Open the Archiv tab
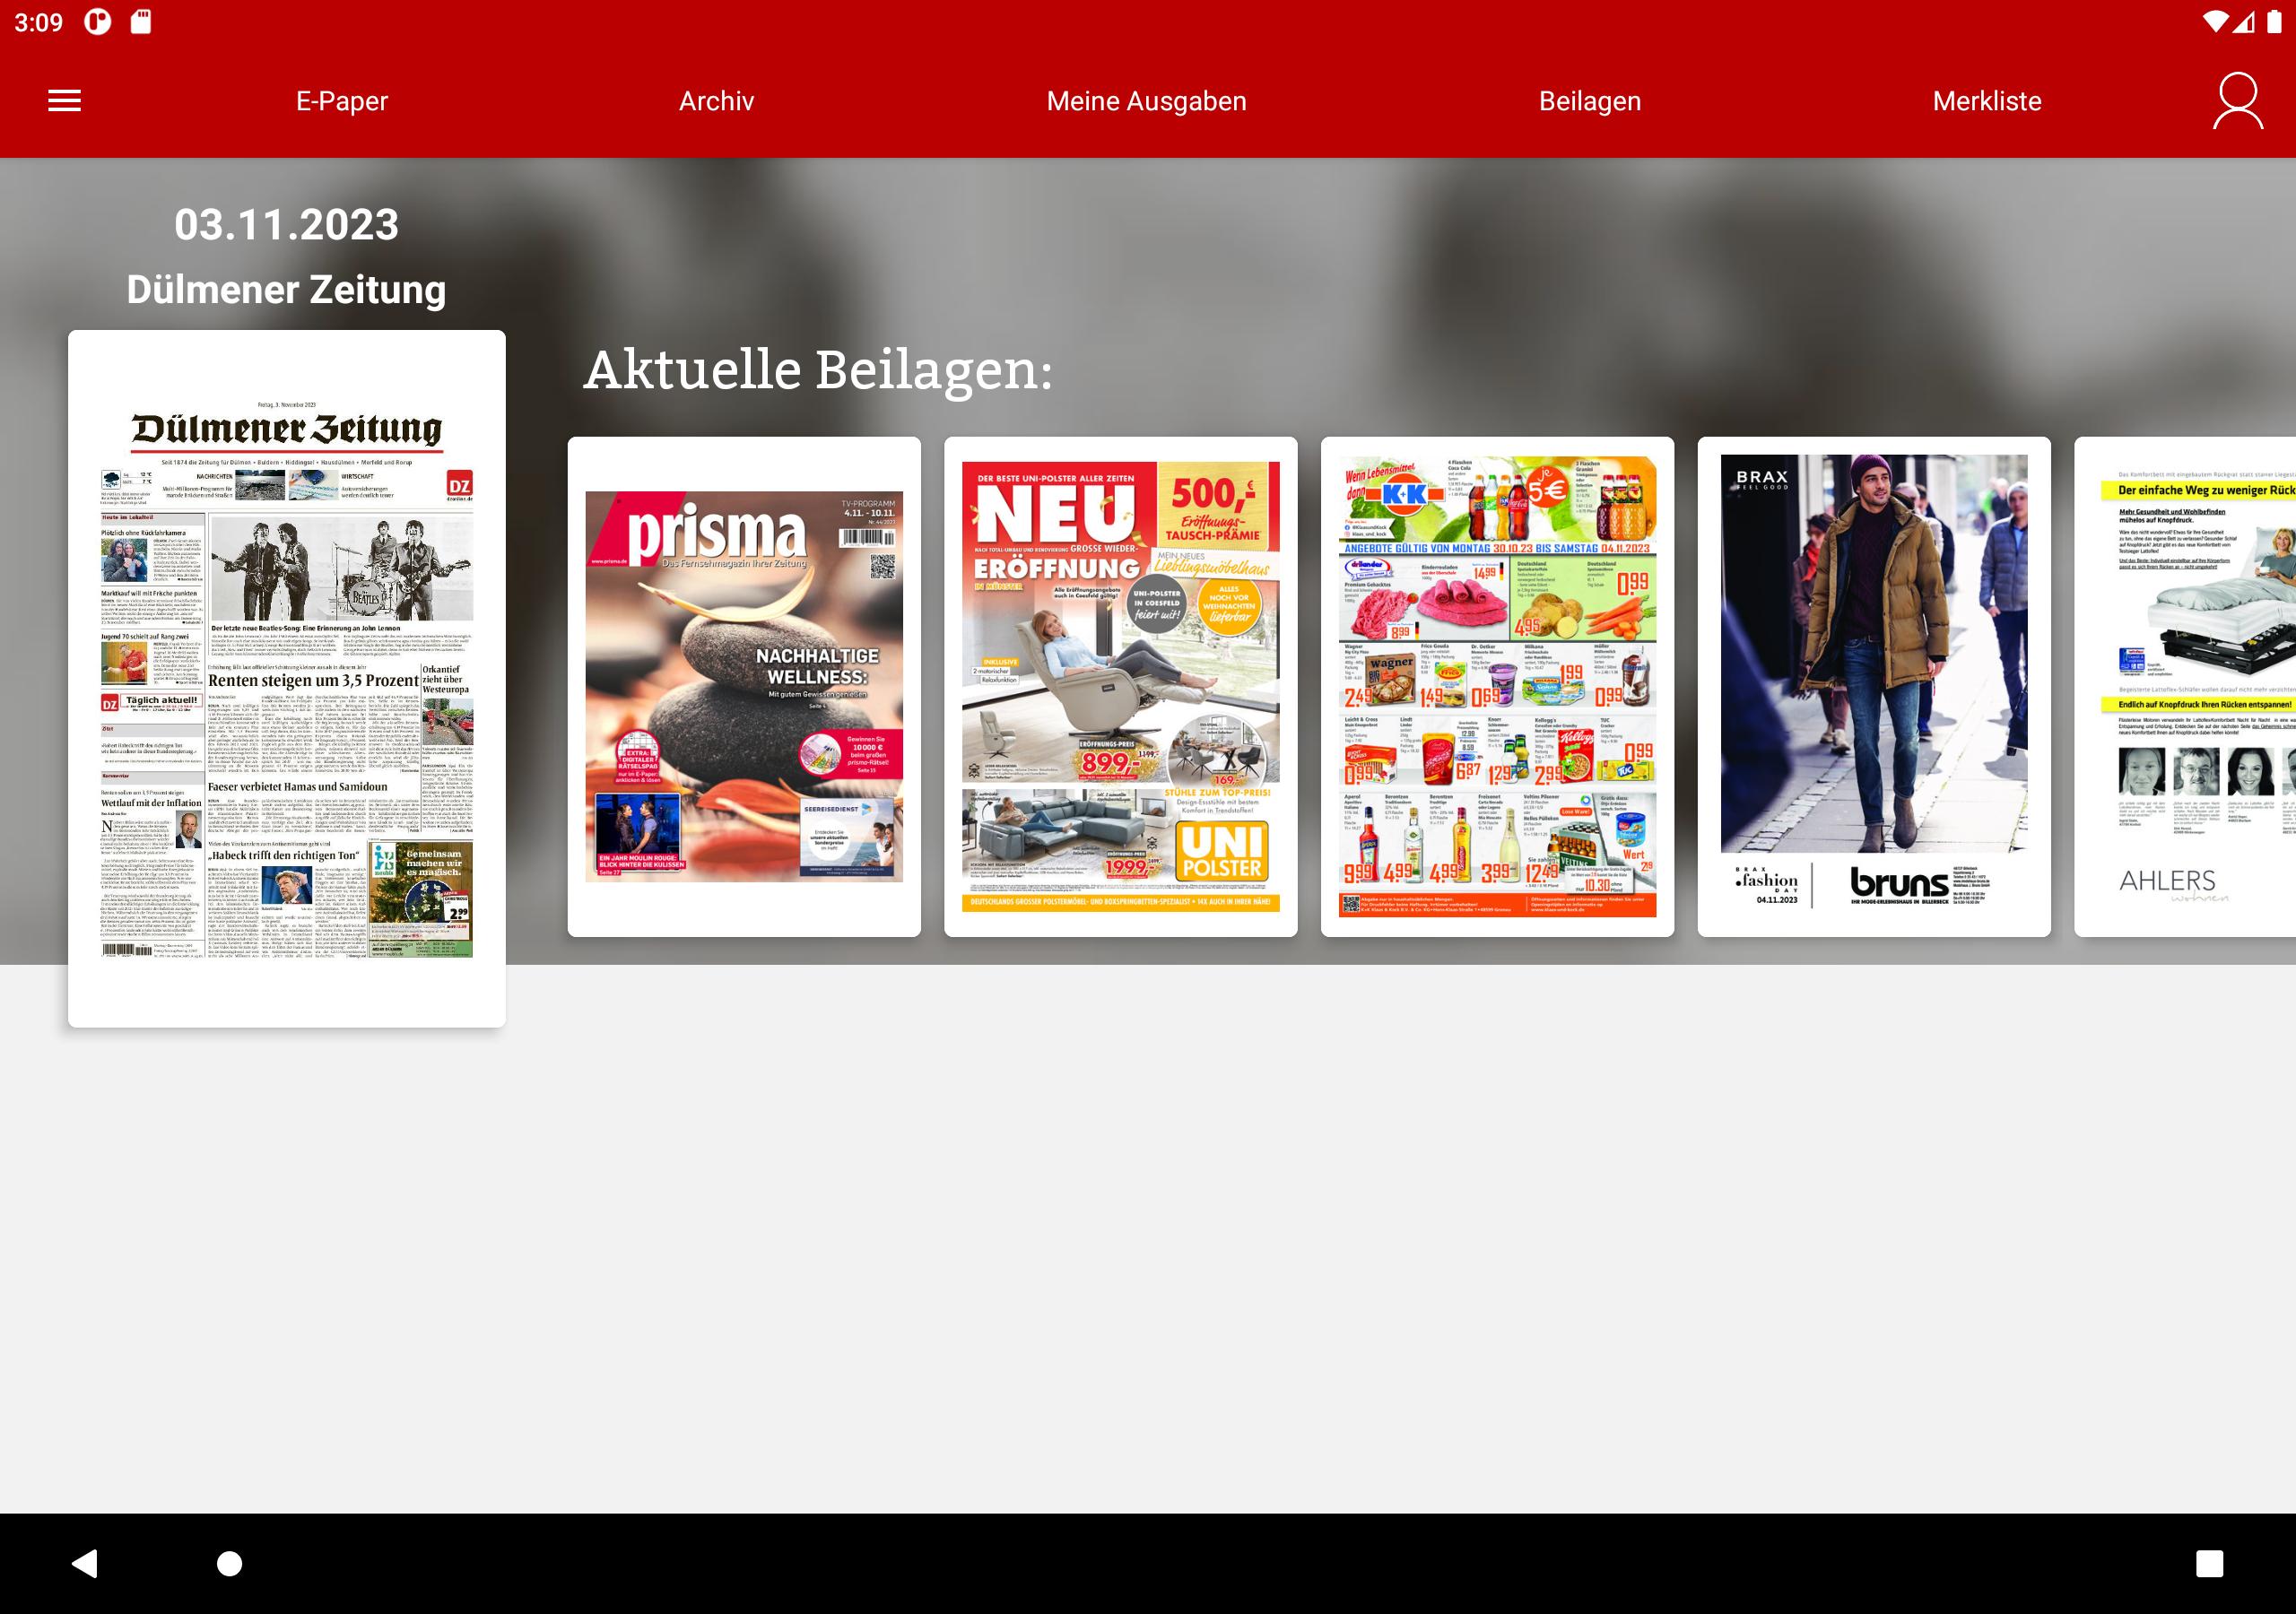Viewport: 2296px width, 1614px height. (x=716, y=101)
